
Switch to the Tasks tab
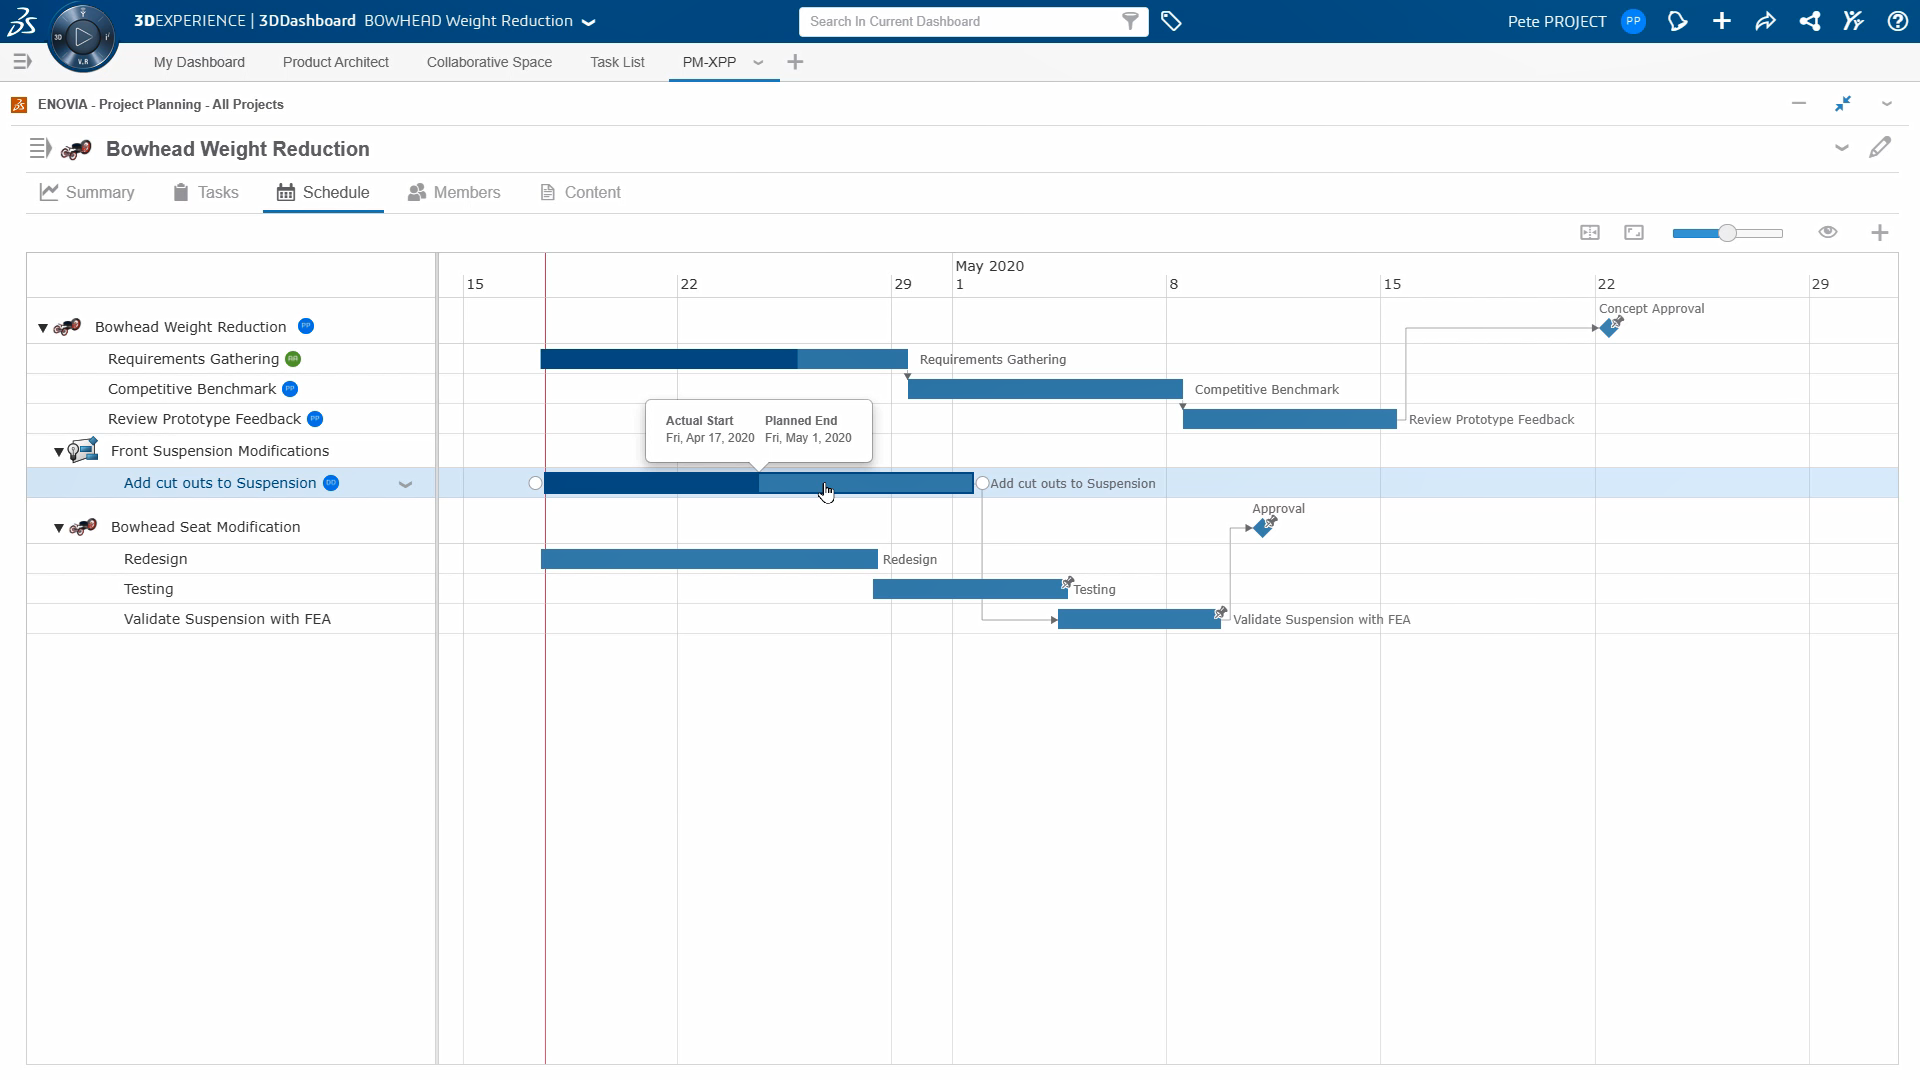206,192
